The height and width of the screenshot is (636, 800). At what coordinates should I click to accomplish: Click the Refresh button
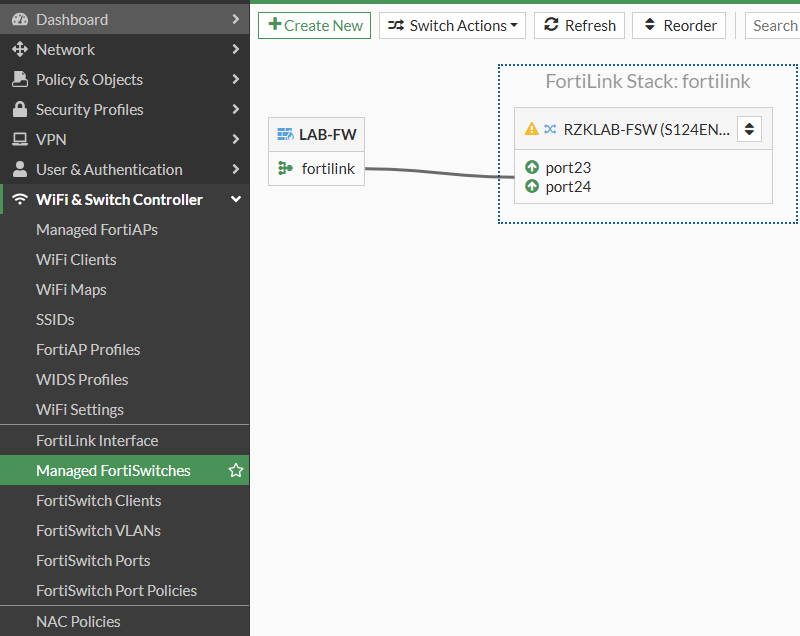(579, 26)
